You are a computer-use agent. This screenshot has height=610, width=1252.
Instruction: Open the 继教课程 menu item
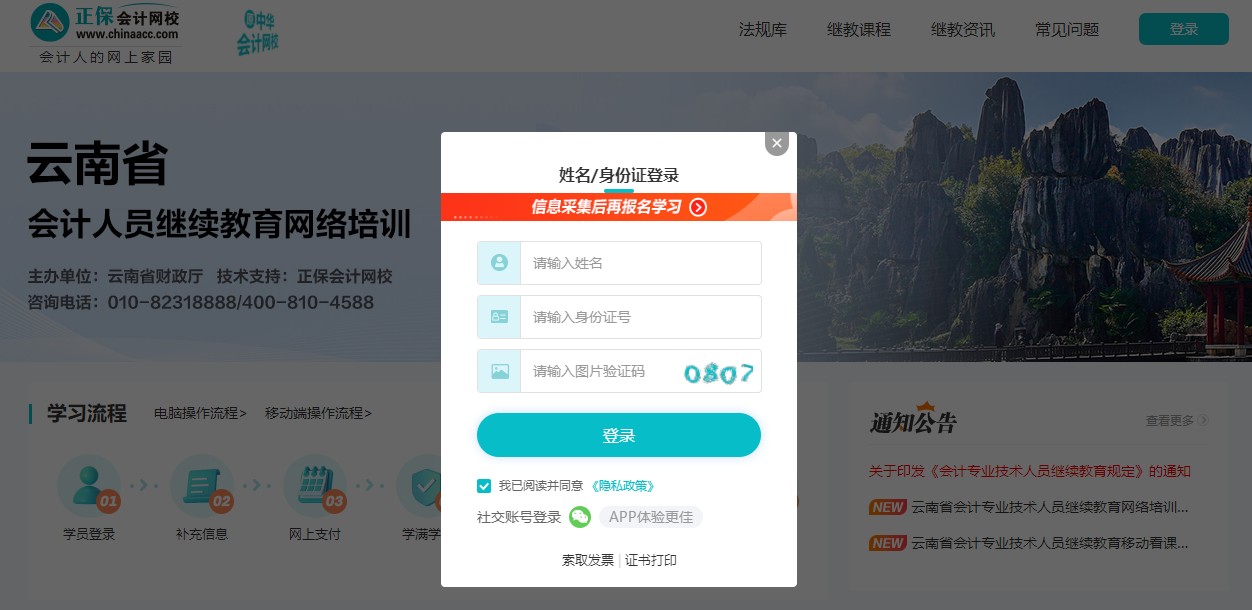tap(859, 30)
